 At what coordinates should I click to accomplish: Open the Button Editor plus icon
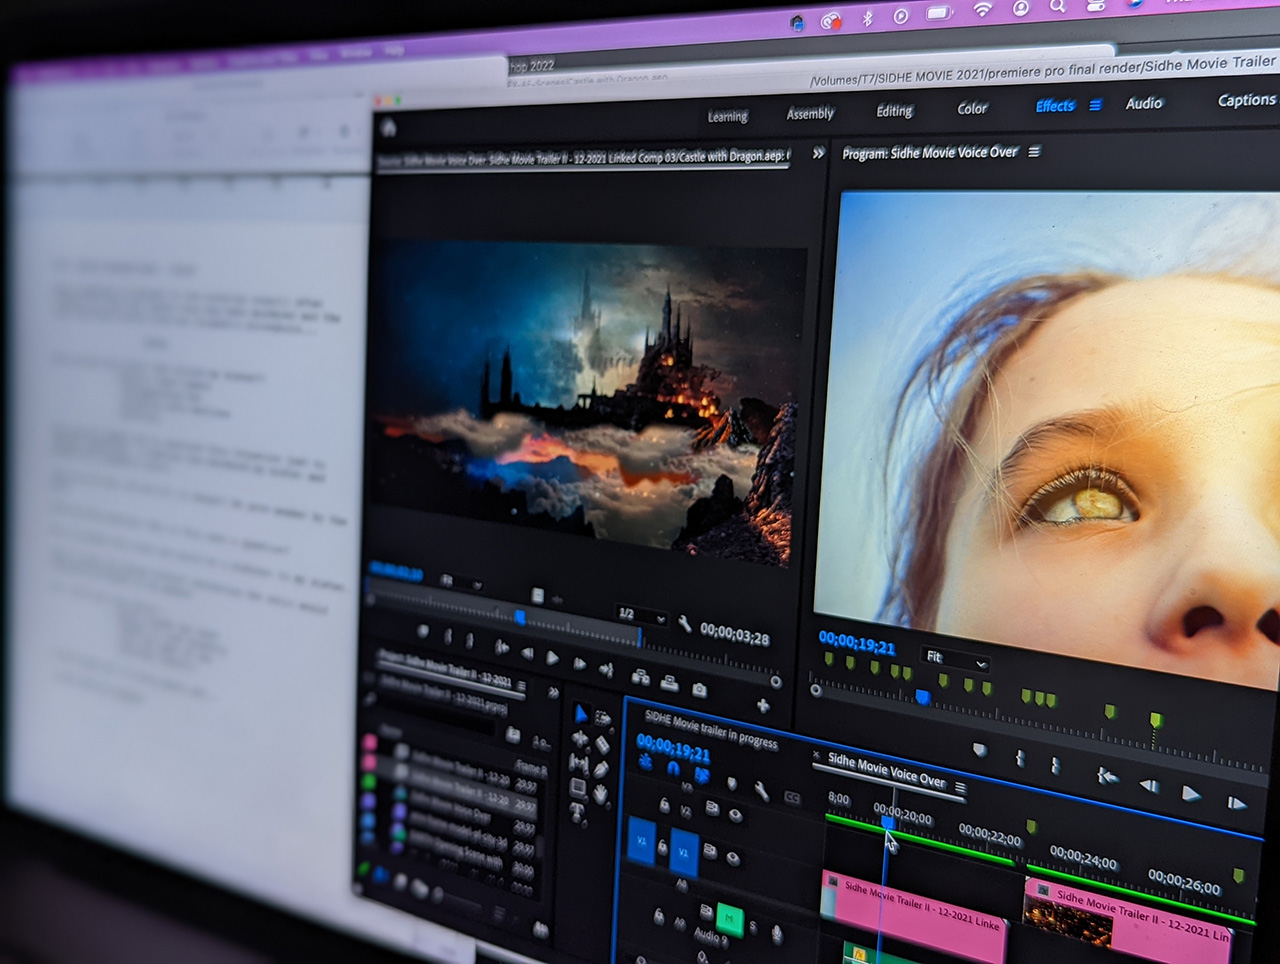[x=763, y=706]
